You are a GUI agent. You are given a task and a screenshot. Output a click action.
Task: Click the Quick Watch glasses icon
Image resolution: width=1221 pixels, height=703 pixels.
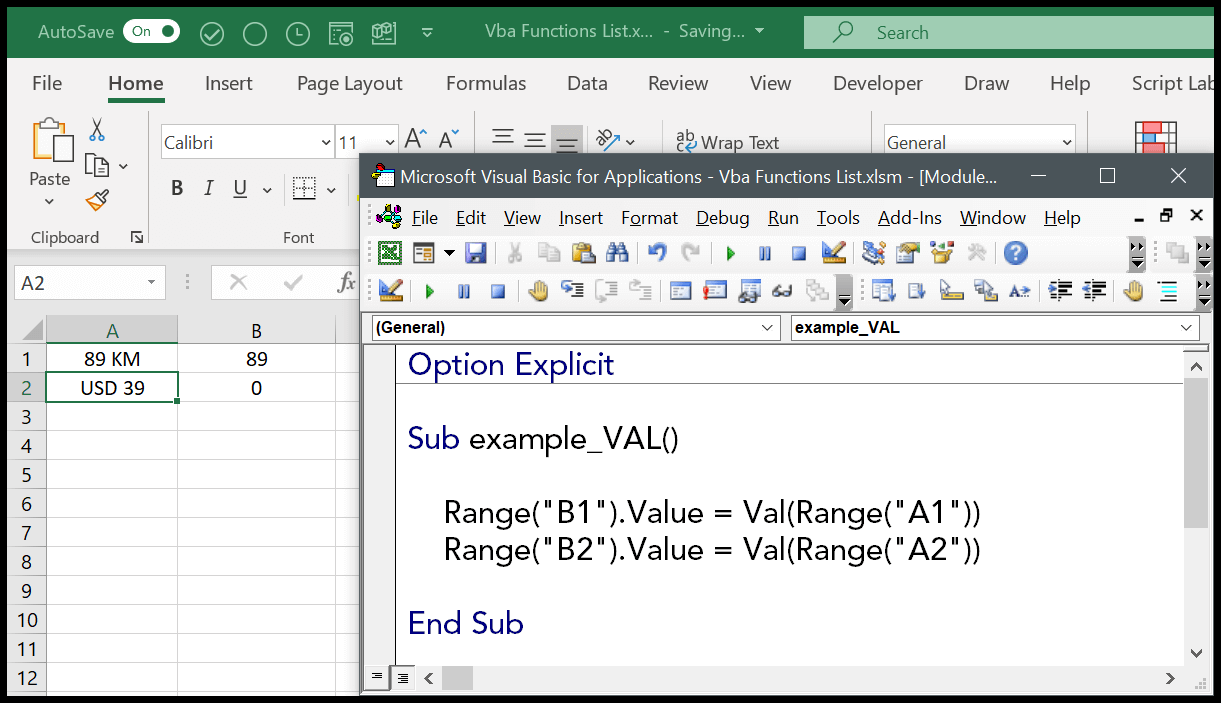tap(783, 291)
